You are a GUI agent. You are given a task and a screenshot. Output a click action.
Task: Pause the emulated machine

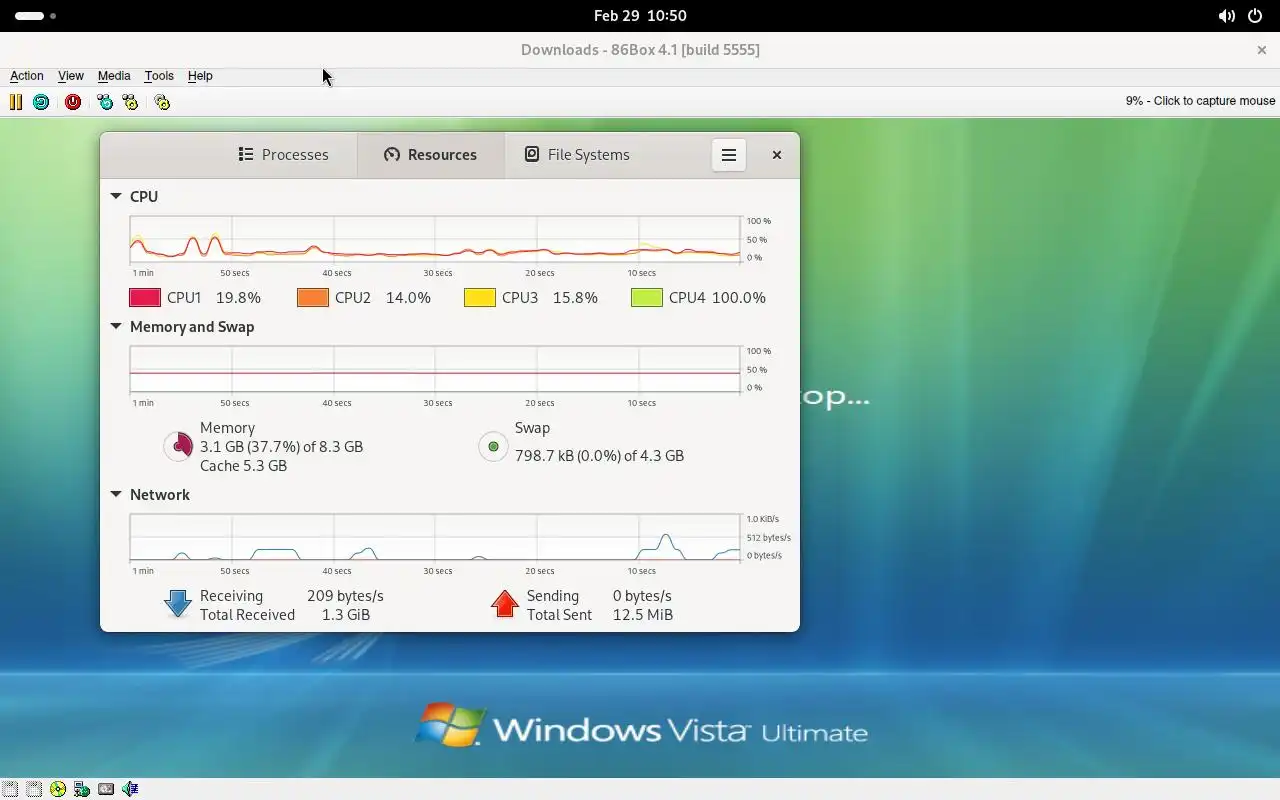(16, 102)
